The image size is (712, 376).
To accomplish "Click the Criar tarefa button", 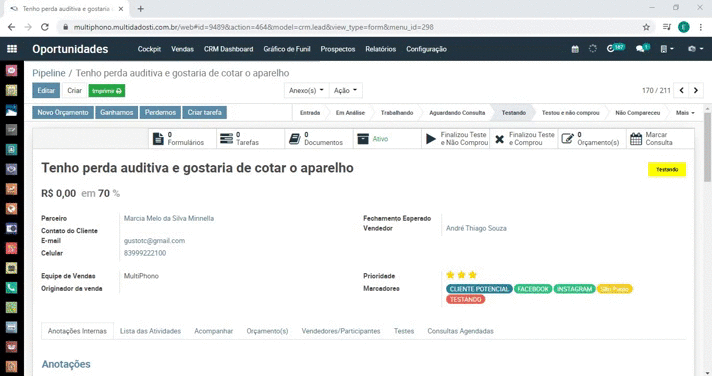I will (204, 112).
